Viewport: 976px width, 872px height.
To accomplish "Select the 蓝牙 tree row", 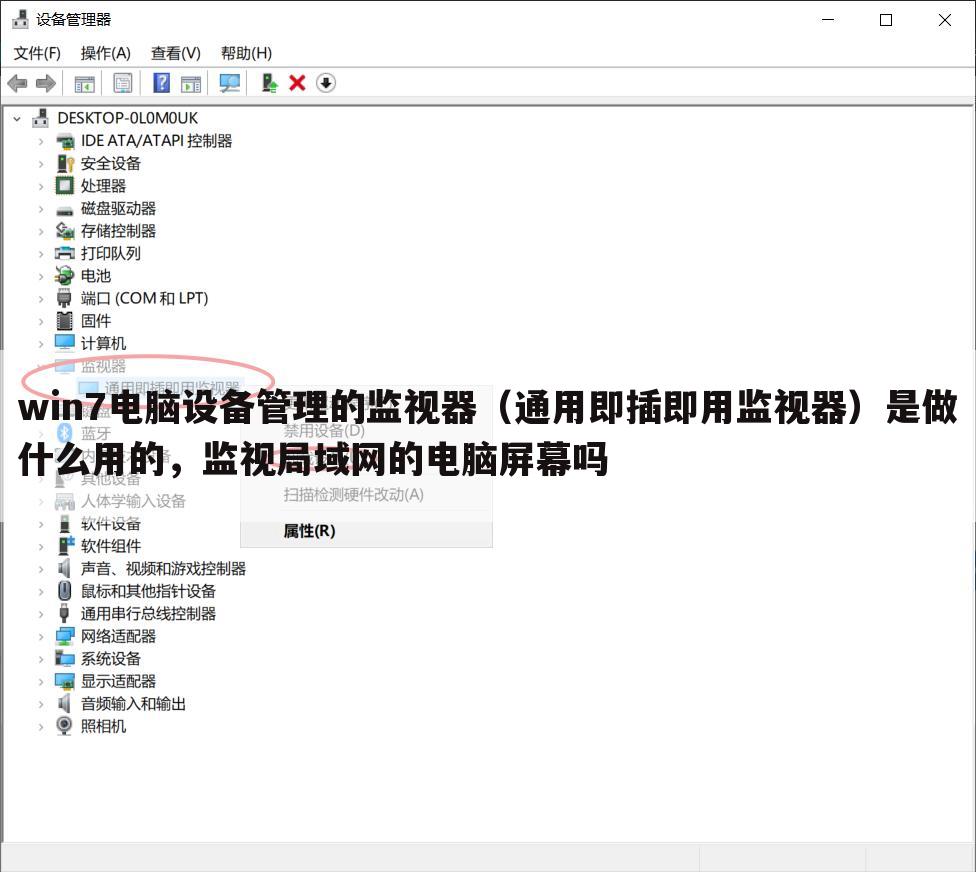I will pyautogui.click(x=96, y=433).
